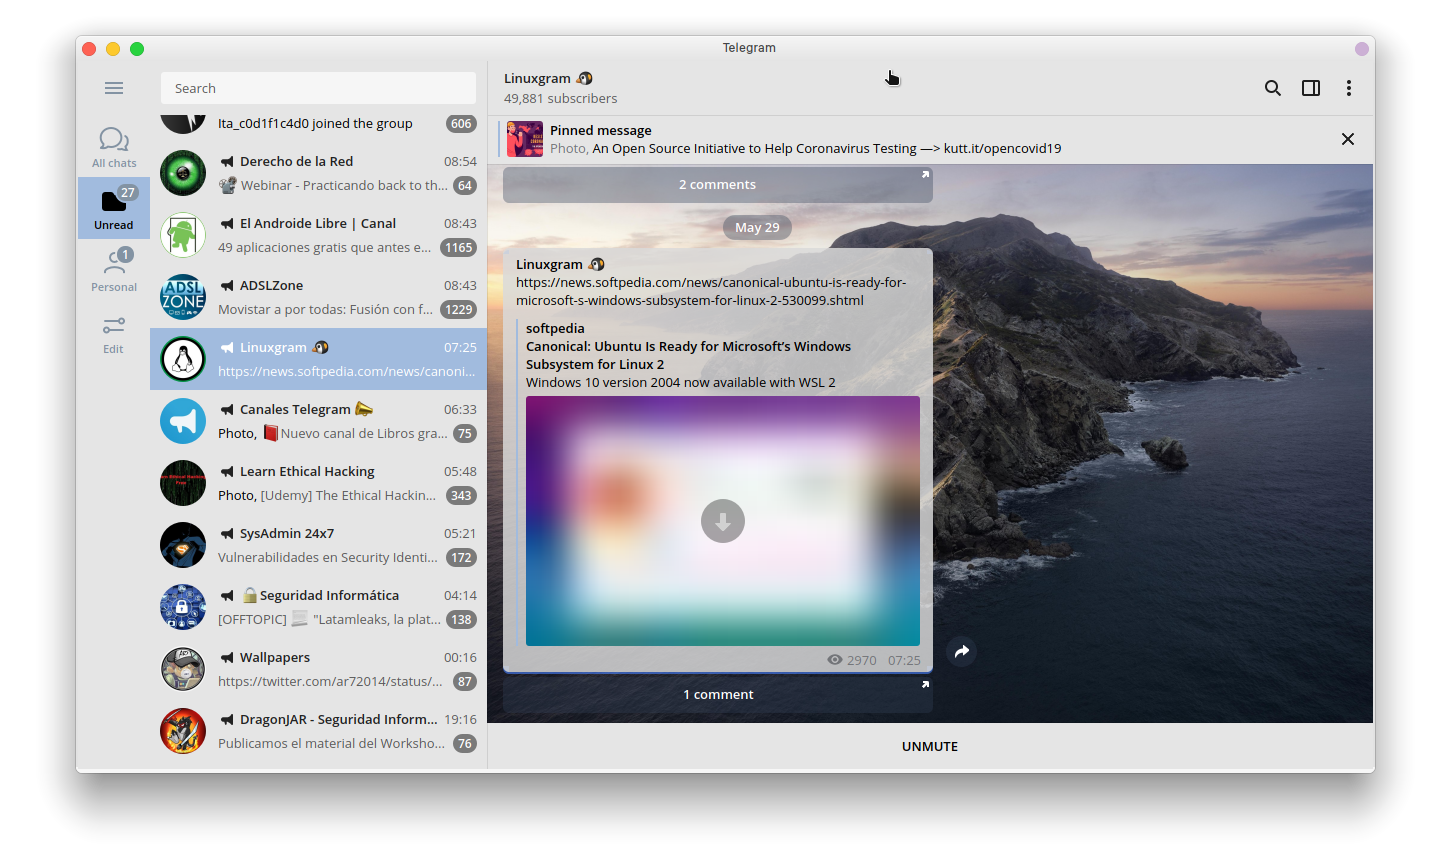The height and width of the screenshot is (859, 1451).
Task: Open the Seguridad Informática channel
Action: [318, 607]
